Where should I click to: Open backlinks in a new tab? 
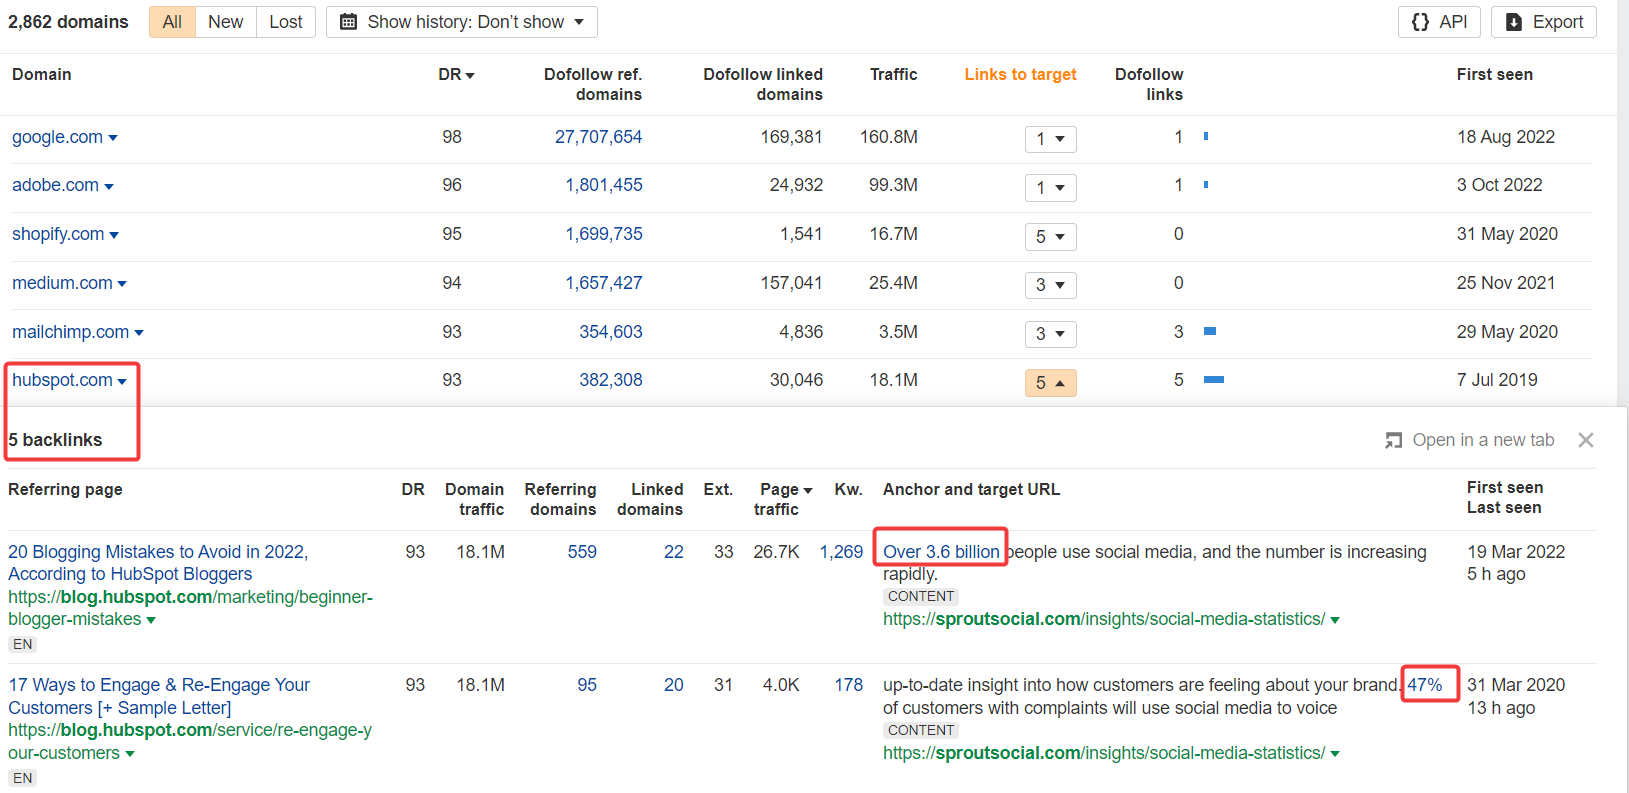(1469, 440)
